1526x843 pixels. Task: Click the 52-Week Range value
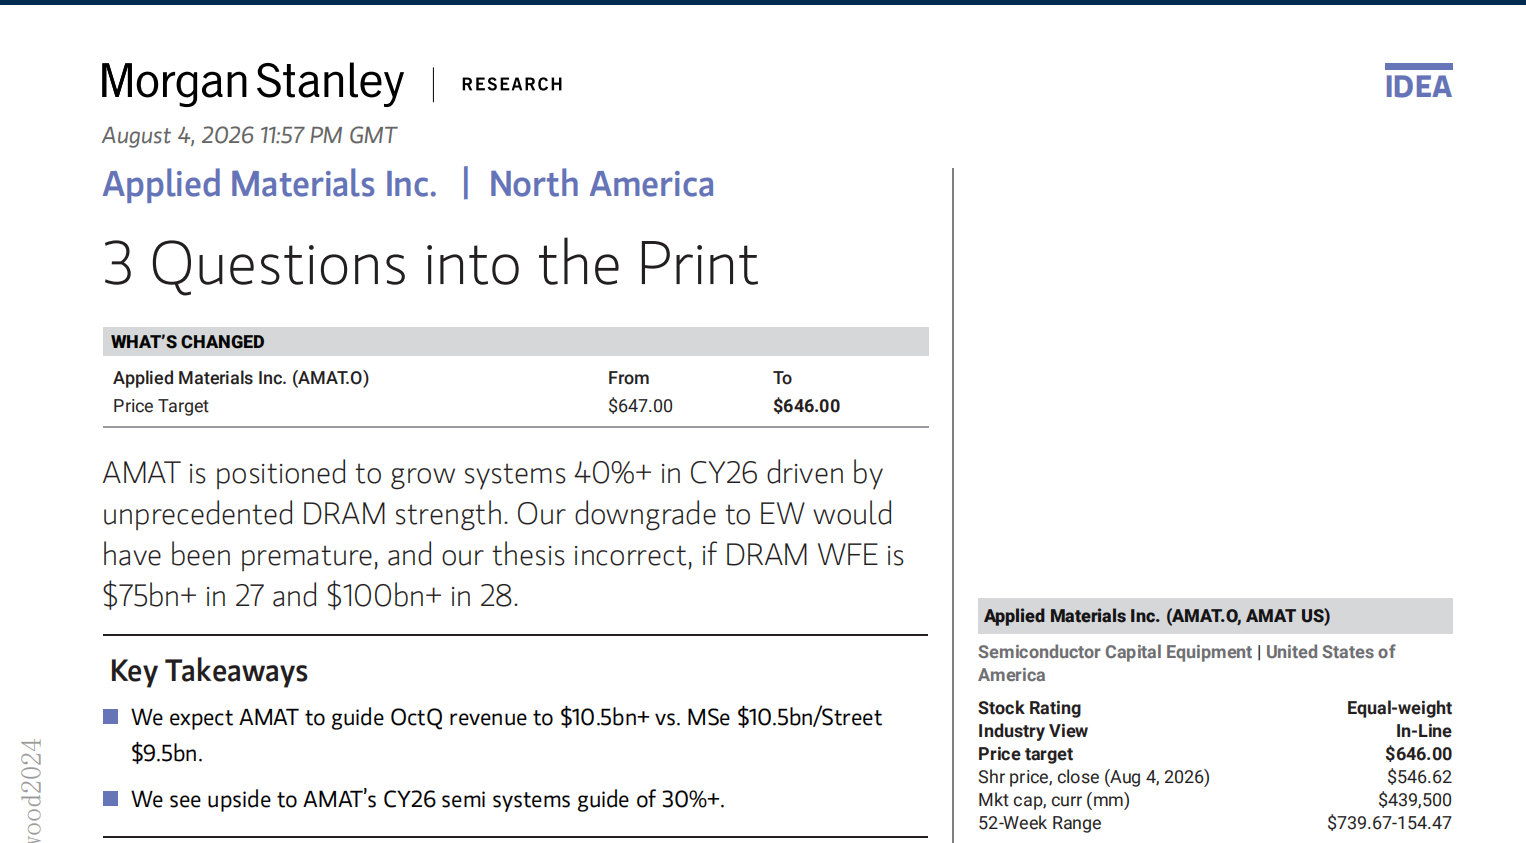pyautogui.click(x=1389, y=823)
